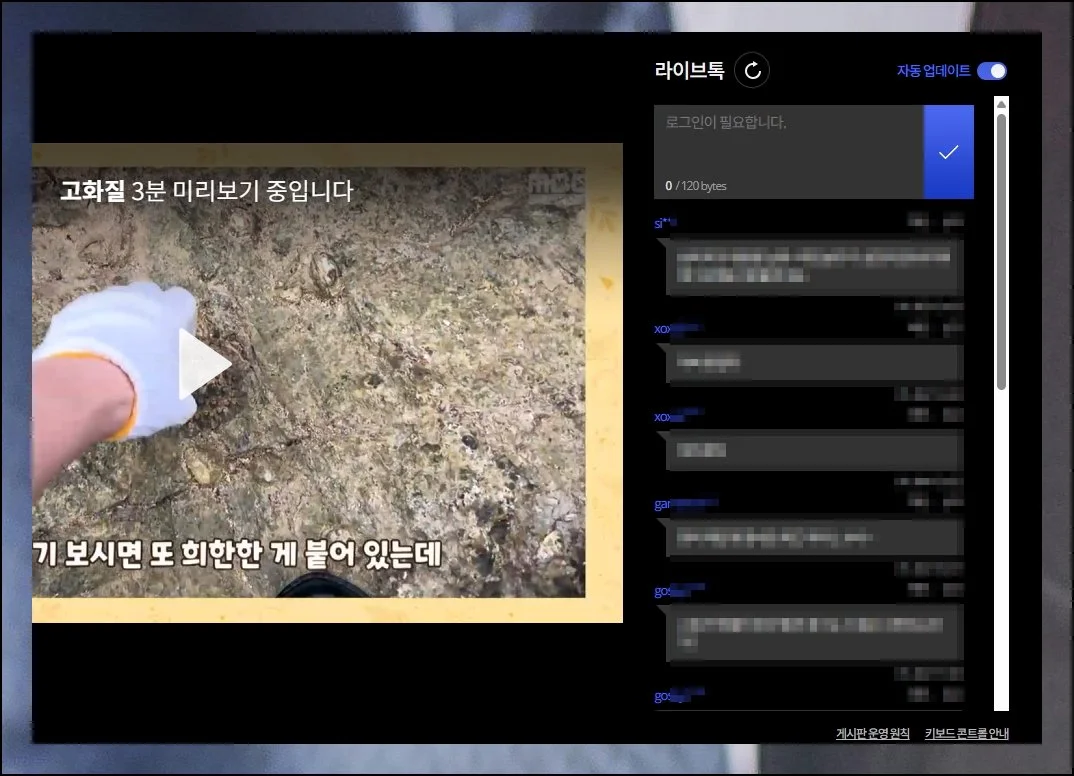Viewport: 1074px width, 776px height.
Task: Click the 라이브톡 panel heading
Action: 688,70
